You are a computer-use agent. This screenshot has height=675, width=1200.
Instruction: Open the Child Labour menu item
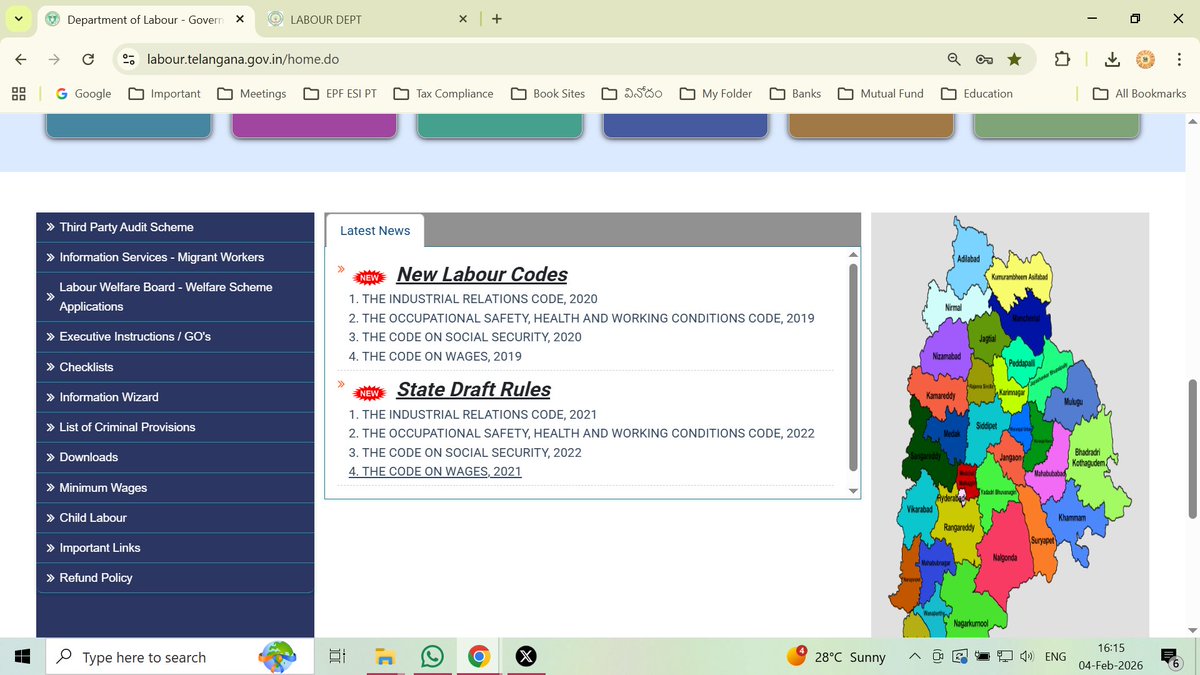click(x=175, y=518)
